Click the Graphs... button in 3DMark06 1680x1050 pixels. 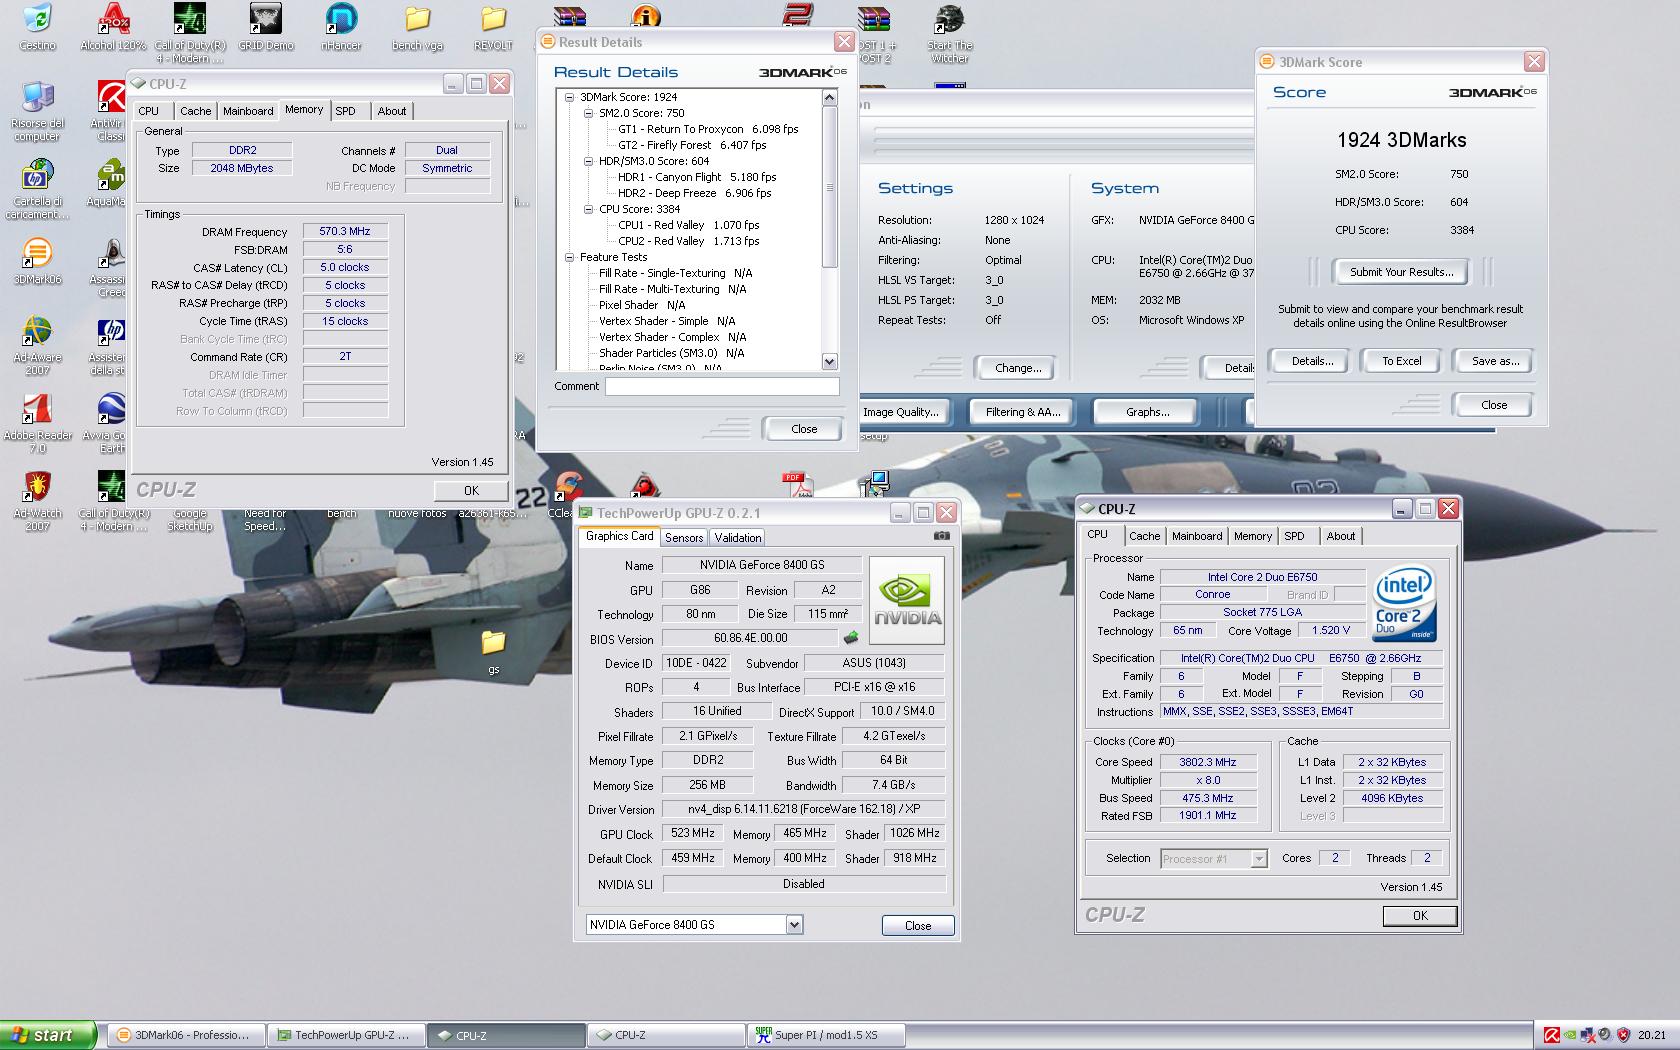pyautogui.click(x=1147, y=412)
